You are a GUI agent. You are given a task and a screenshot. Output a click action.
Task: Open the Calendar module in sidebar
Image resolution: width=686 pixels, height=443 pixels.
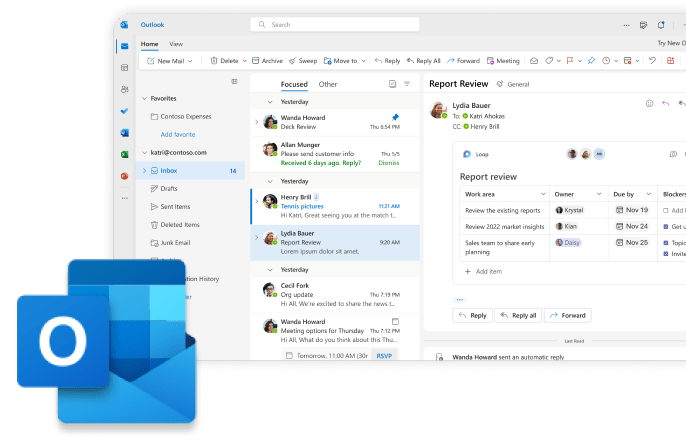(x=125, y=68)
